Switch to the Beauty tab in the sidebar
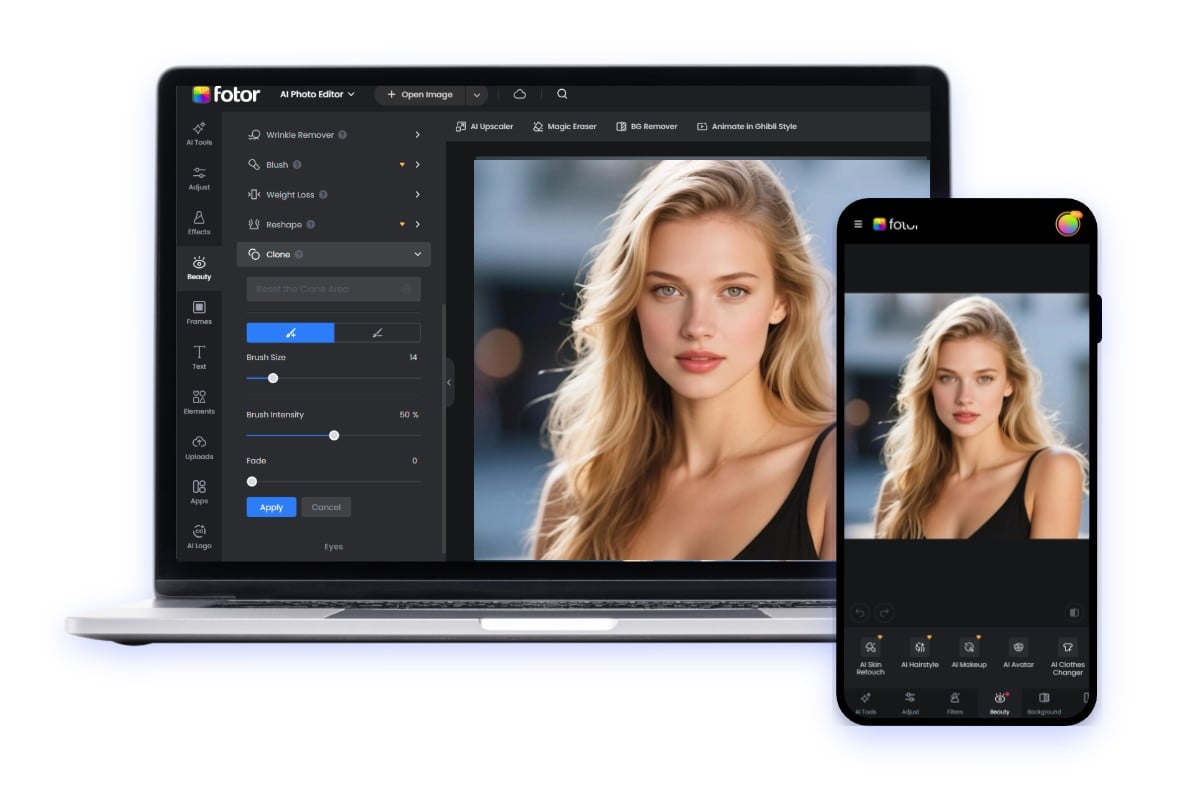 [199, 266]
